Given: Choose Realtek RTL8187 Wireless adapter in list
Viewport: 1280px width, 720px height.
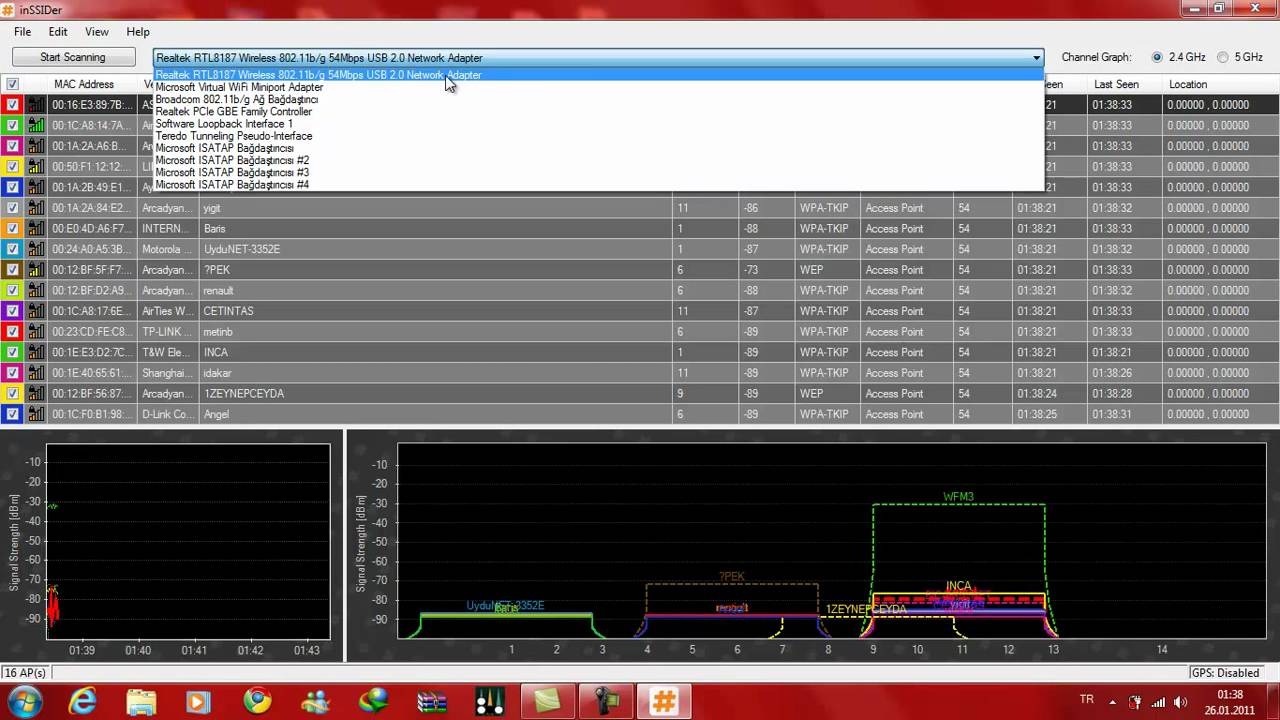Looking at the screenshot, I should [598, 75].
